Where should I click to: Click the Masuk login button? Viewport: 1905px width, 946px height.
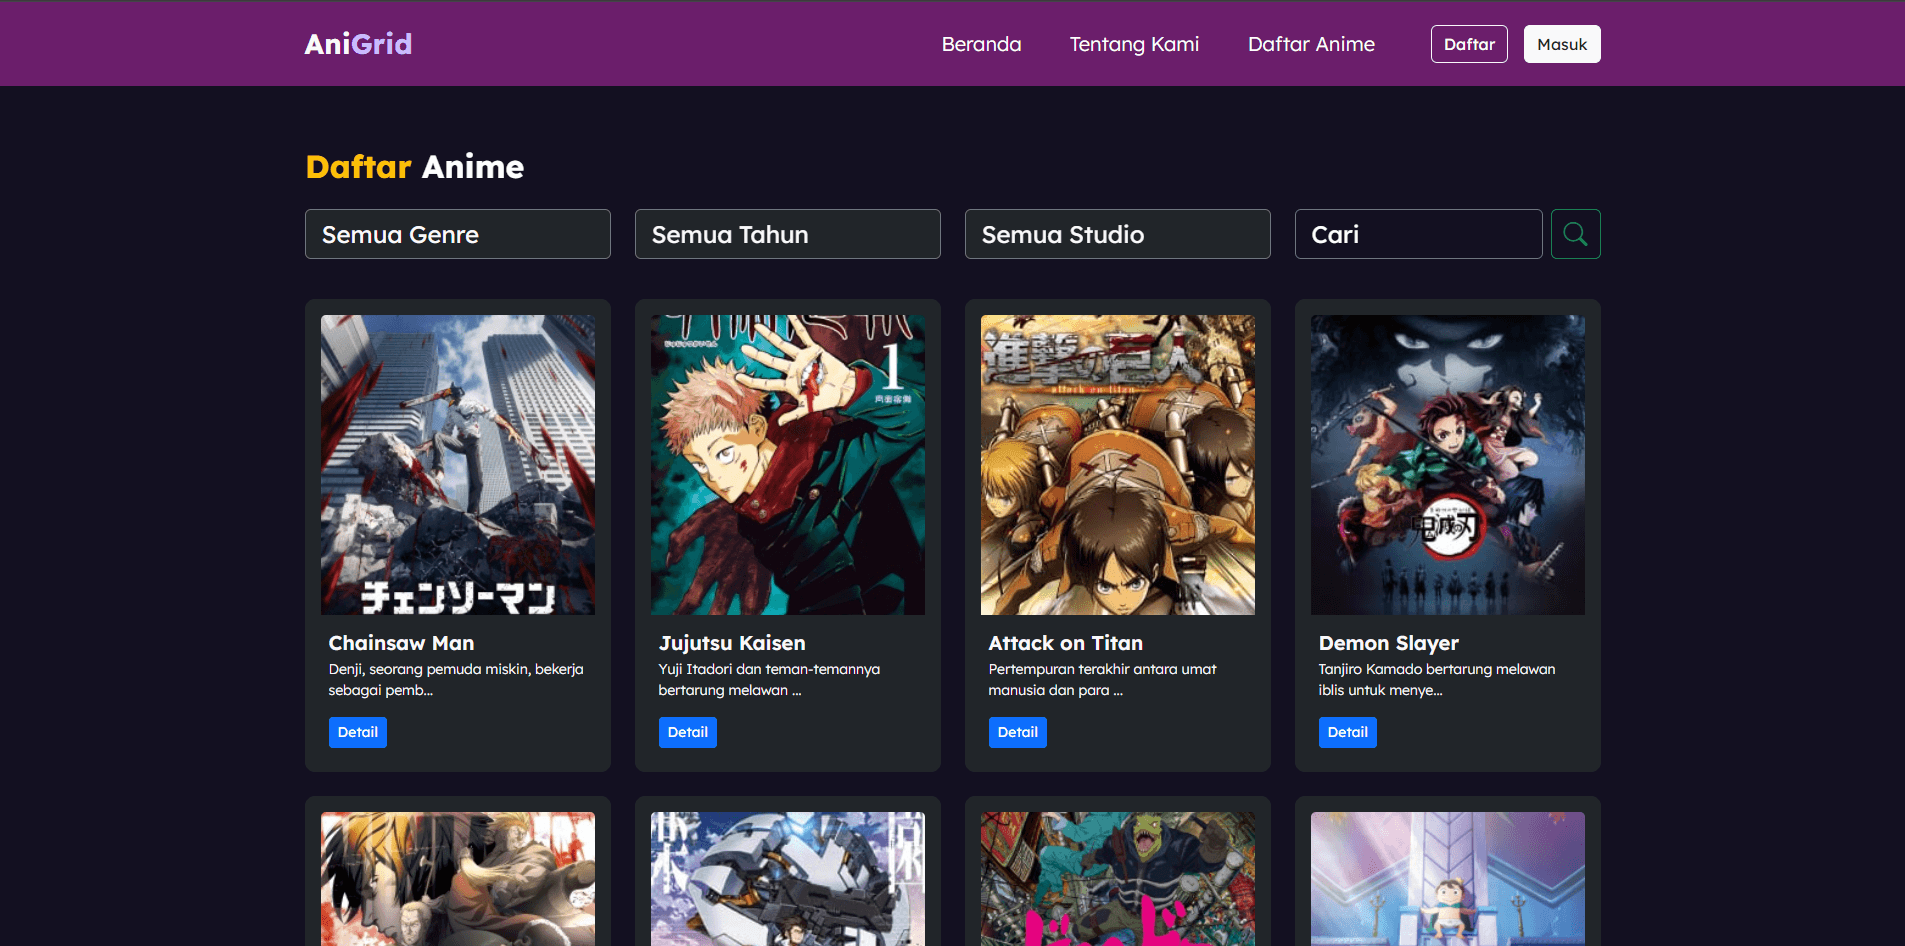1562,44
